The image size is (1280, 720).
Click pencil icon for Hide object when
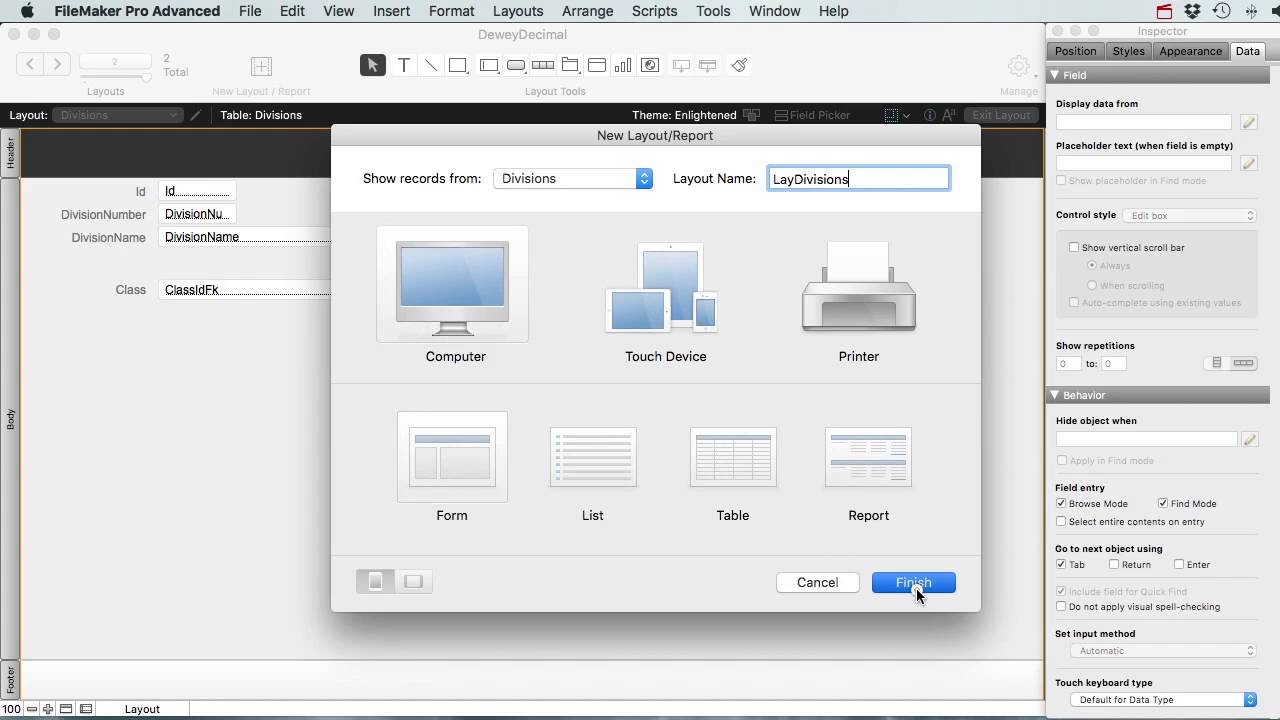coord(1248,439)
